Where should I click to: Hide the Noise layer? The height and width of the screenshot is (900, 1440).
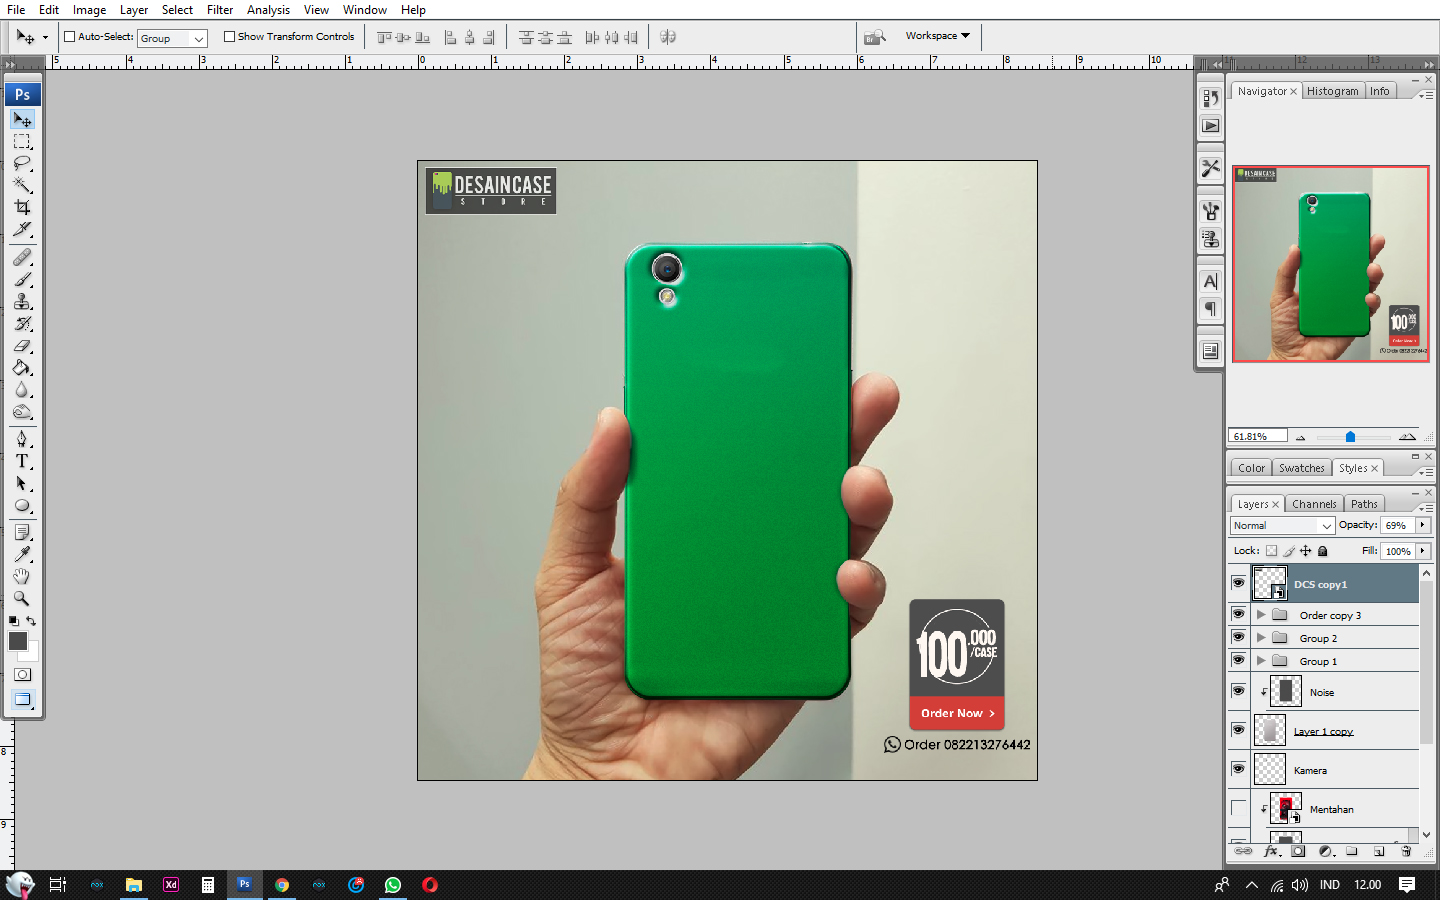(1239, 692)
